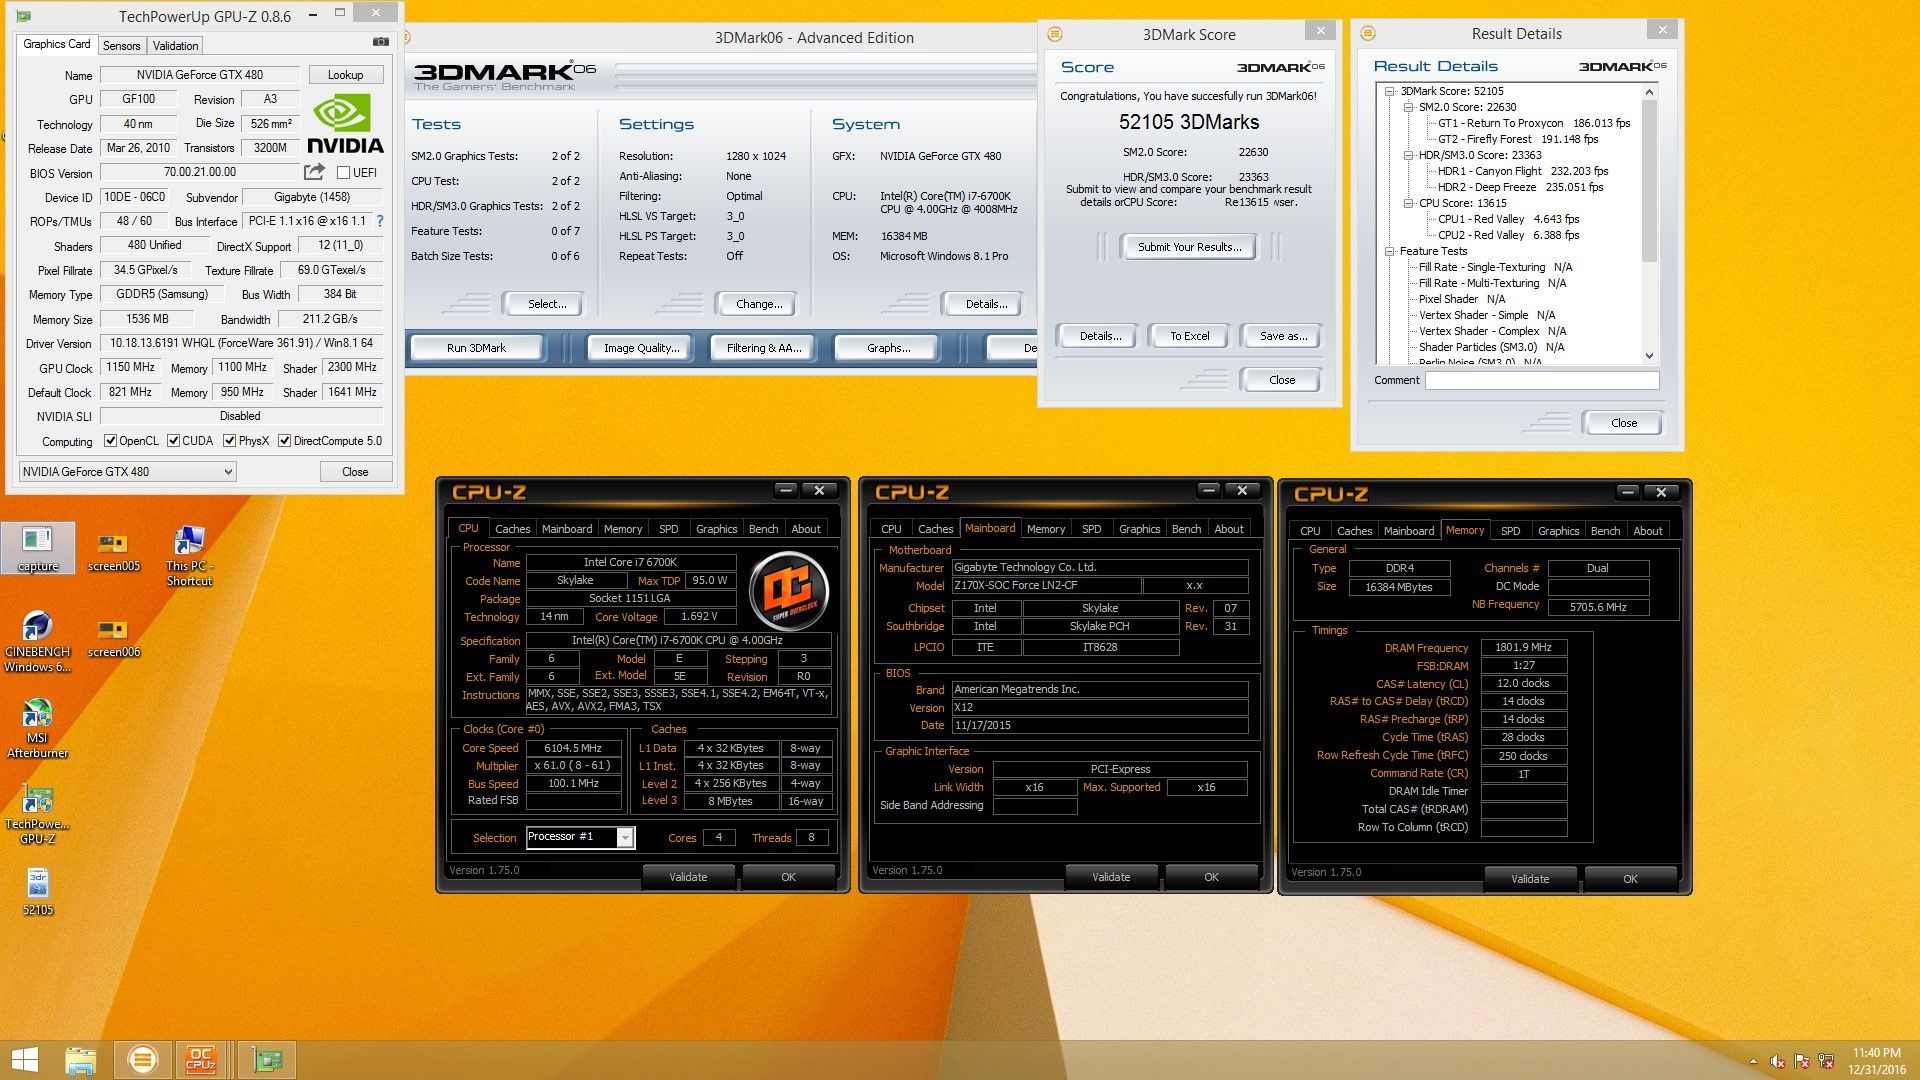This screenshot has height=1080, width=1920.
Task: Click the volume icon in the system tray
Action: [1777, 1061]
